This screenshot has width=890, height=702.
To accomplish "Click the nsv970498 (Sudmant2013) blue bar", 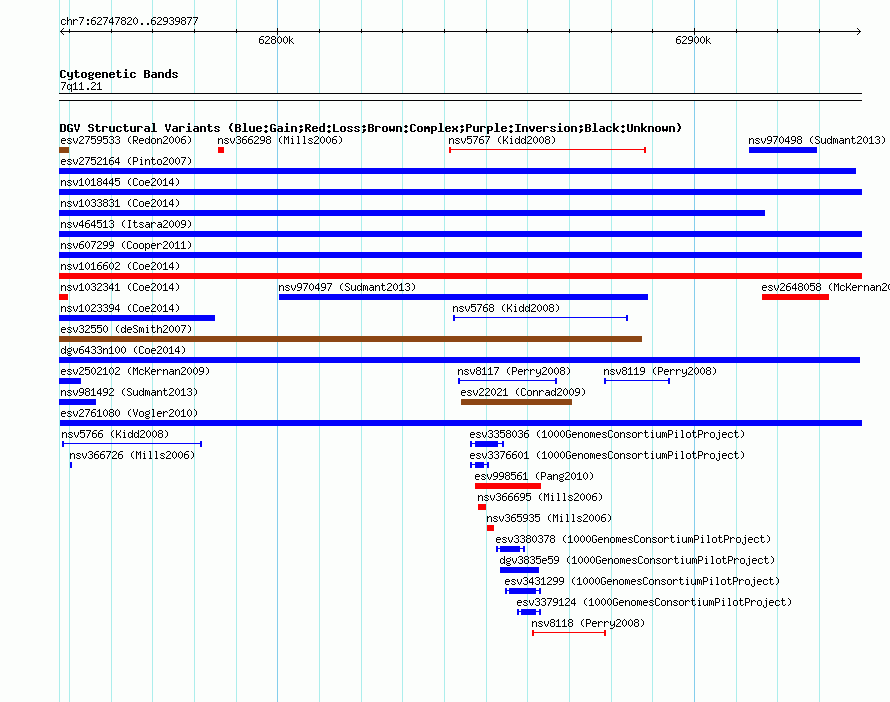I will [783, 150].
